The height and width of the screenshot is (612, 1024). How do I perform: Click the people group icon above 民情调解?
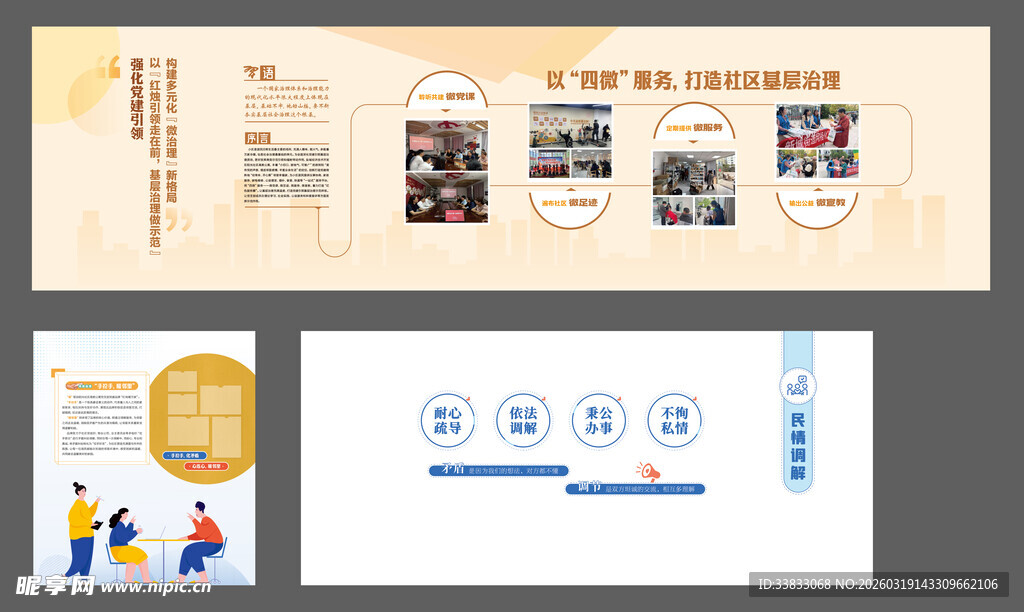point(797,383)
